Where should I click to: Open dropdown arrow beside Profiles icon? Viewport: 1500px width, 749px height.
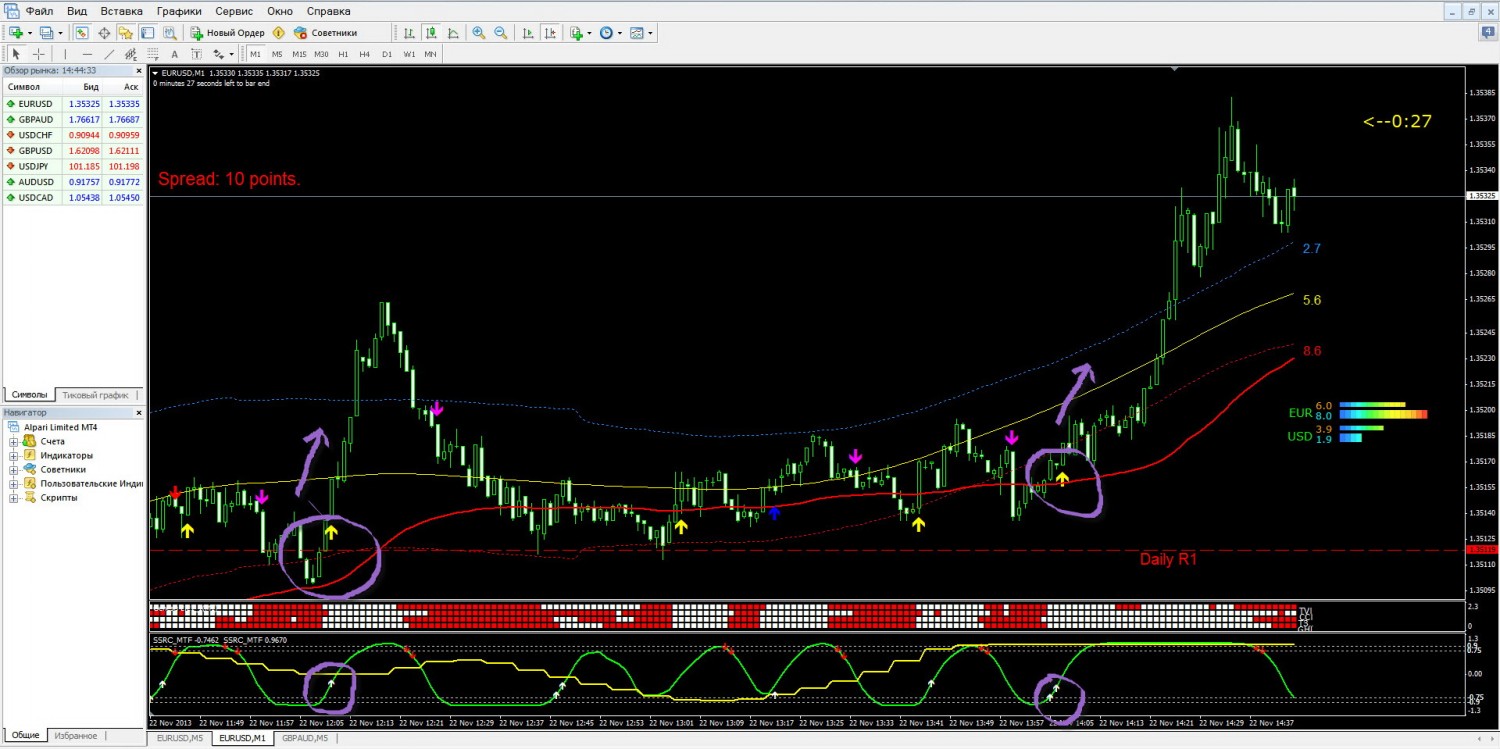pyautogui.click(x=60, y=33)
